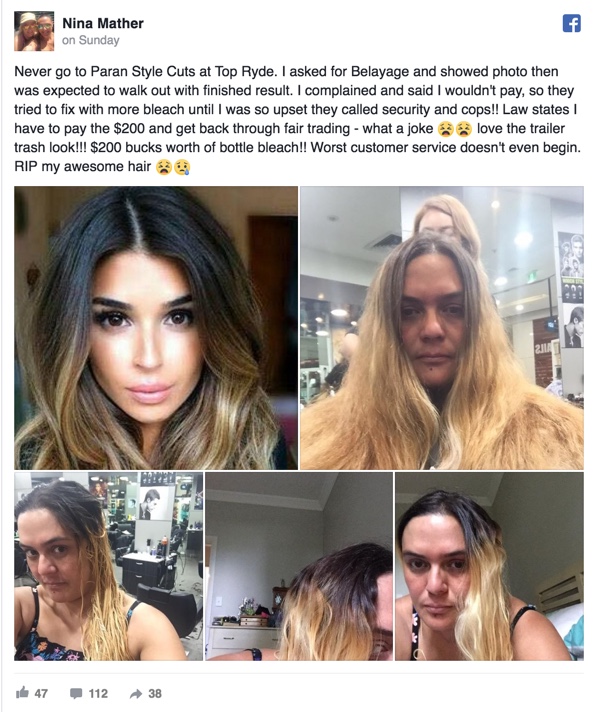Open the salon selfie with long blonde hair

(442, 328)
